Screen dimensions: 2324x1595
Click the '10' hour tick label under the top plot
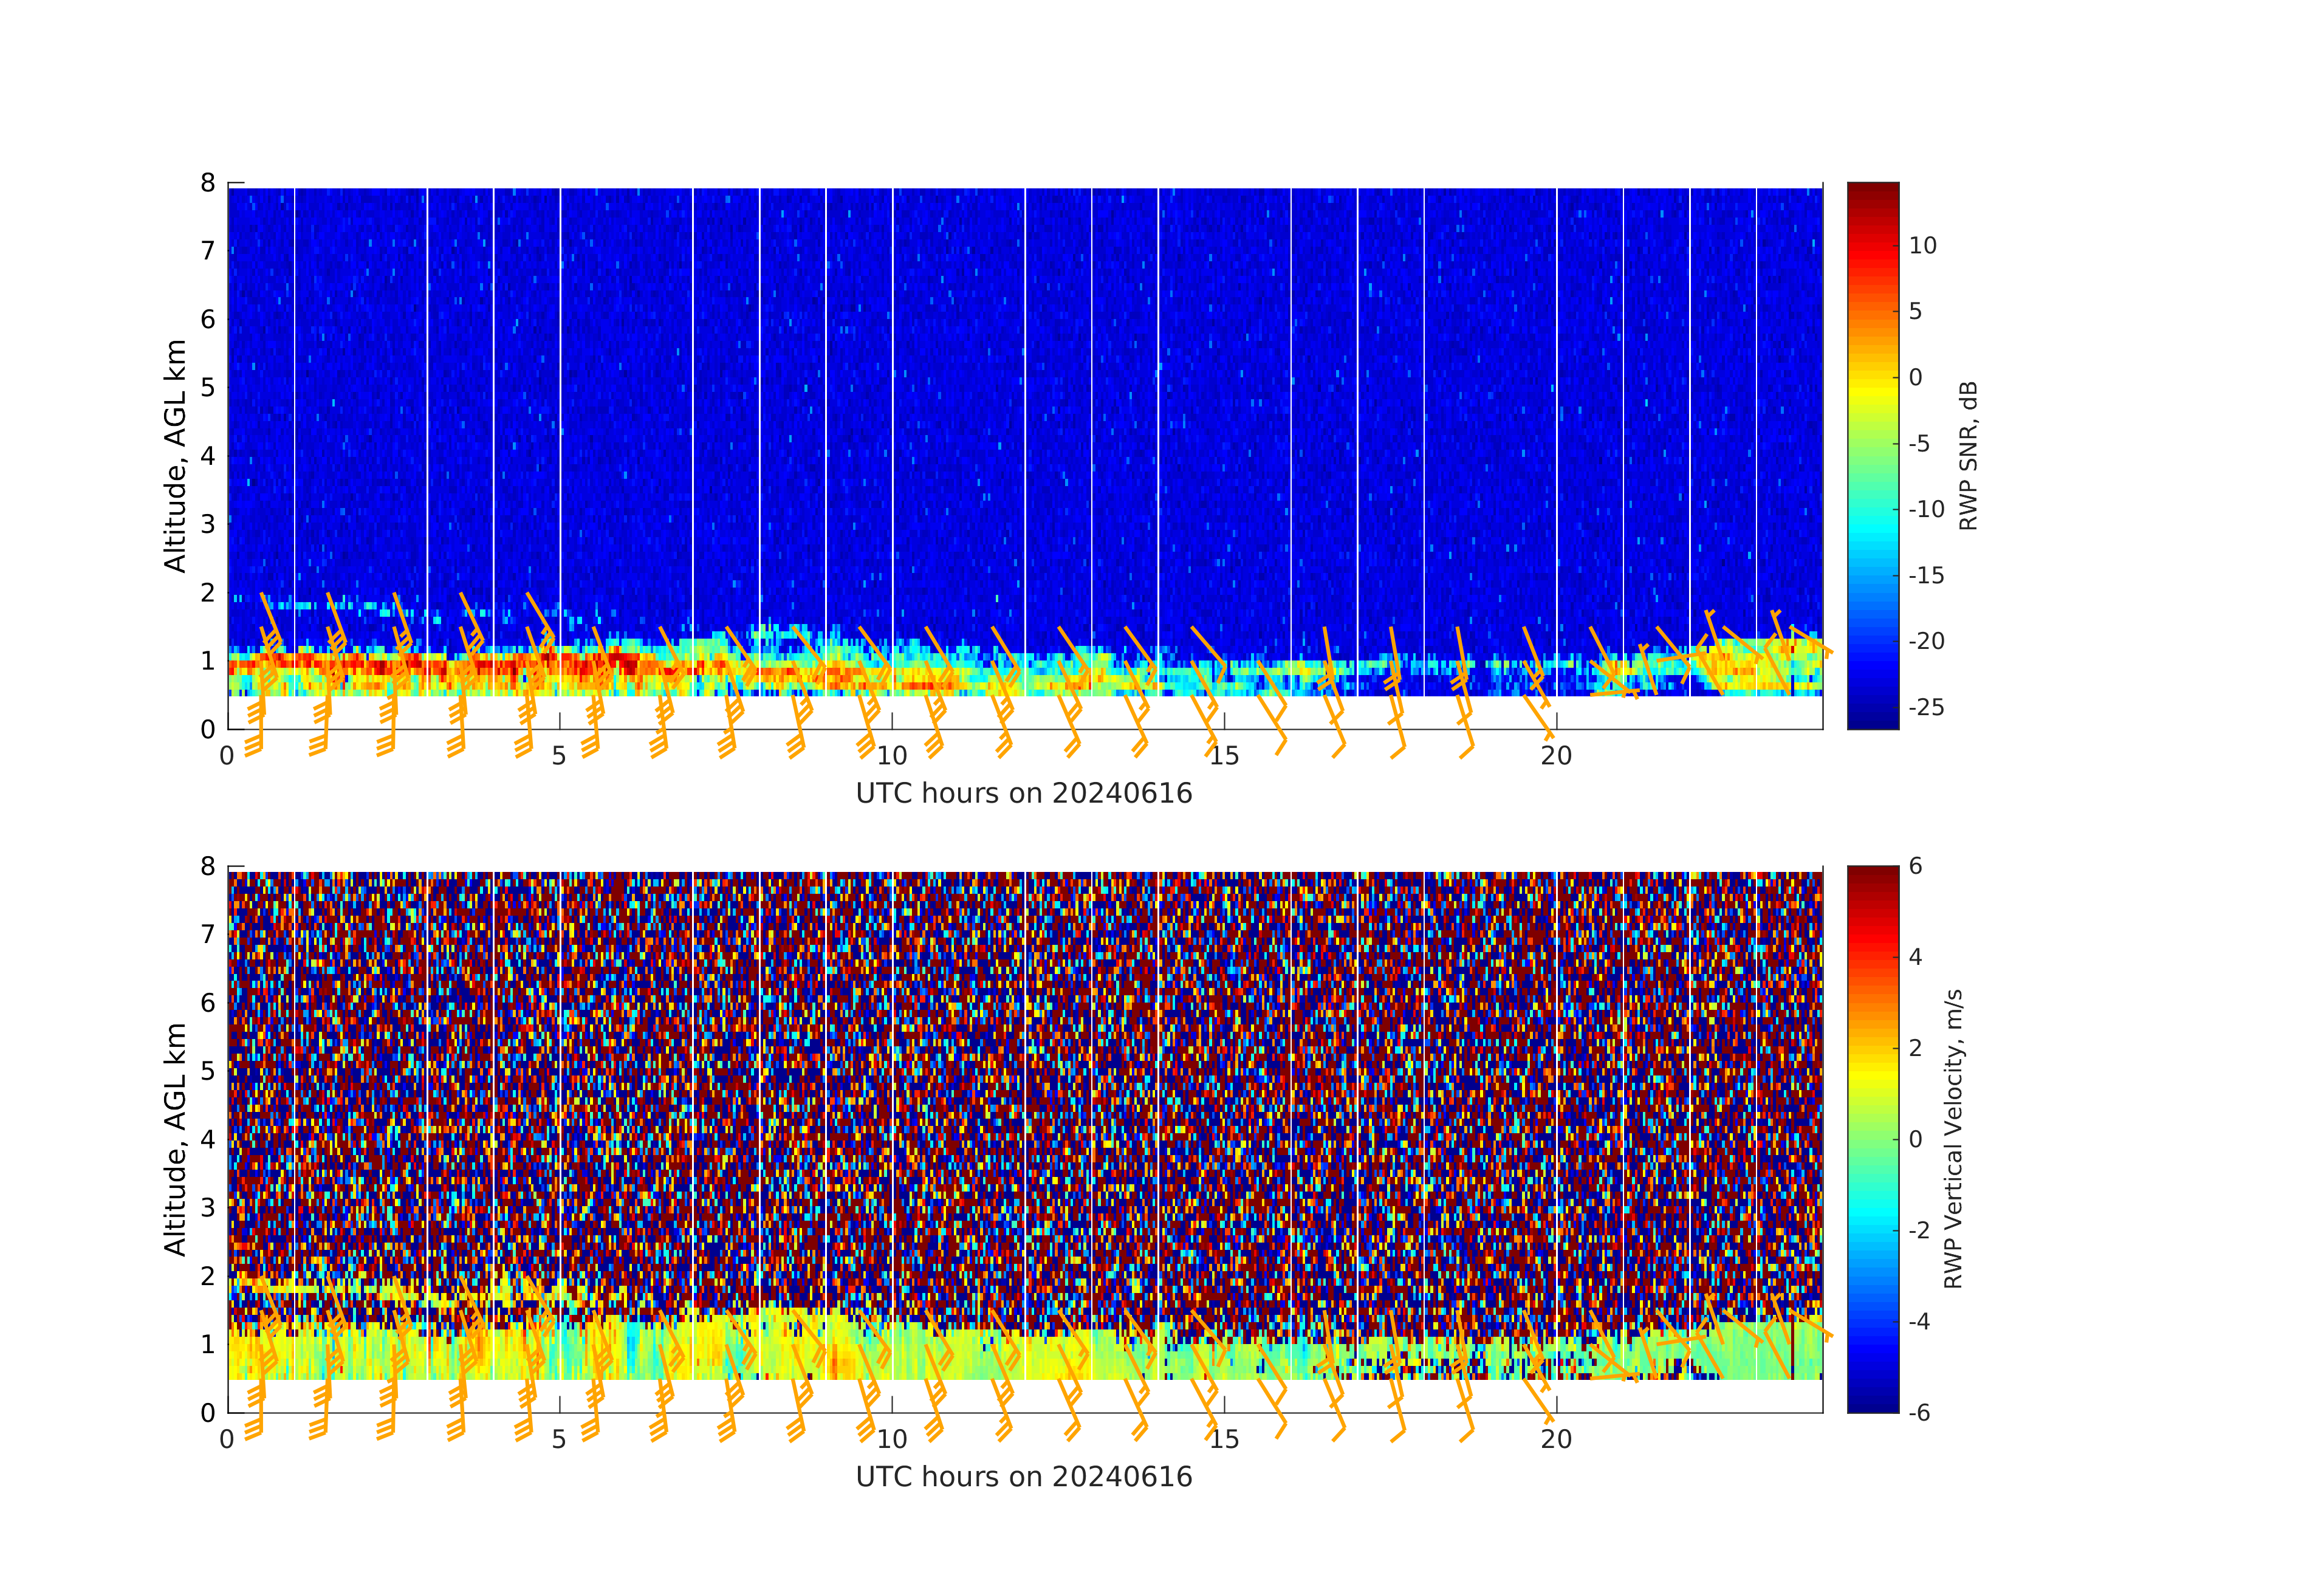click(891, 756)
